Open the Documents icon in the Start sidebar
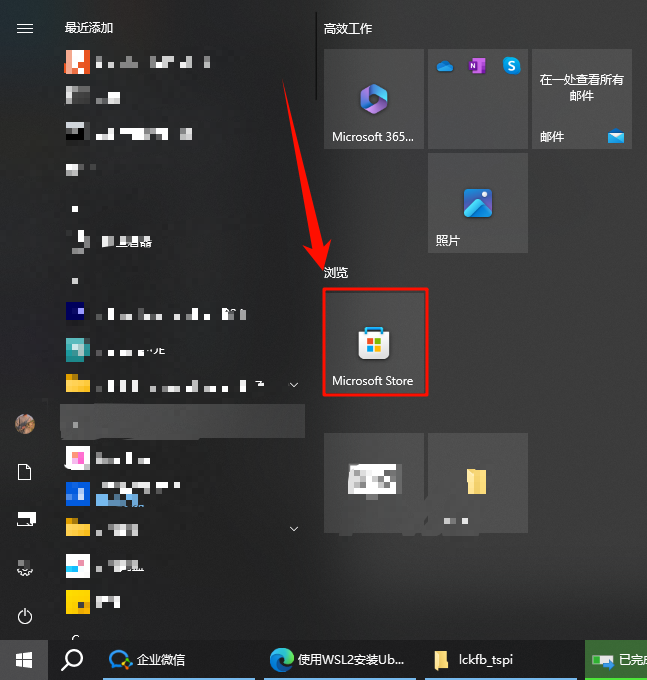The width and height of the screenshot is (647, 680). tap(25, 472)
